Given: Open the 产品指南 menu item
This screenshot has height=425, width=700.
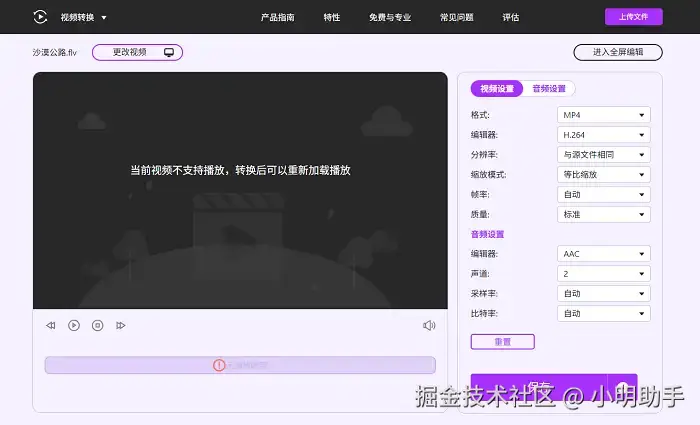Looking at the screenshot, I should (278, 17).
